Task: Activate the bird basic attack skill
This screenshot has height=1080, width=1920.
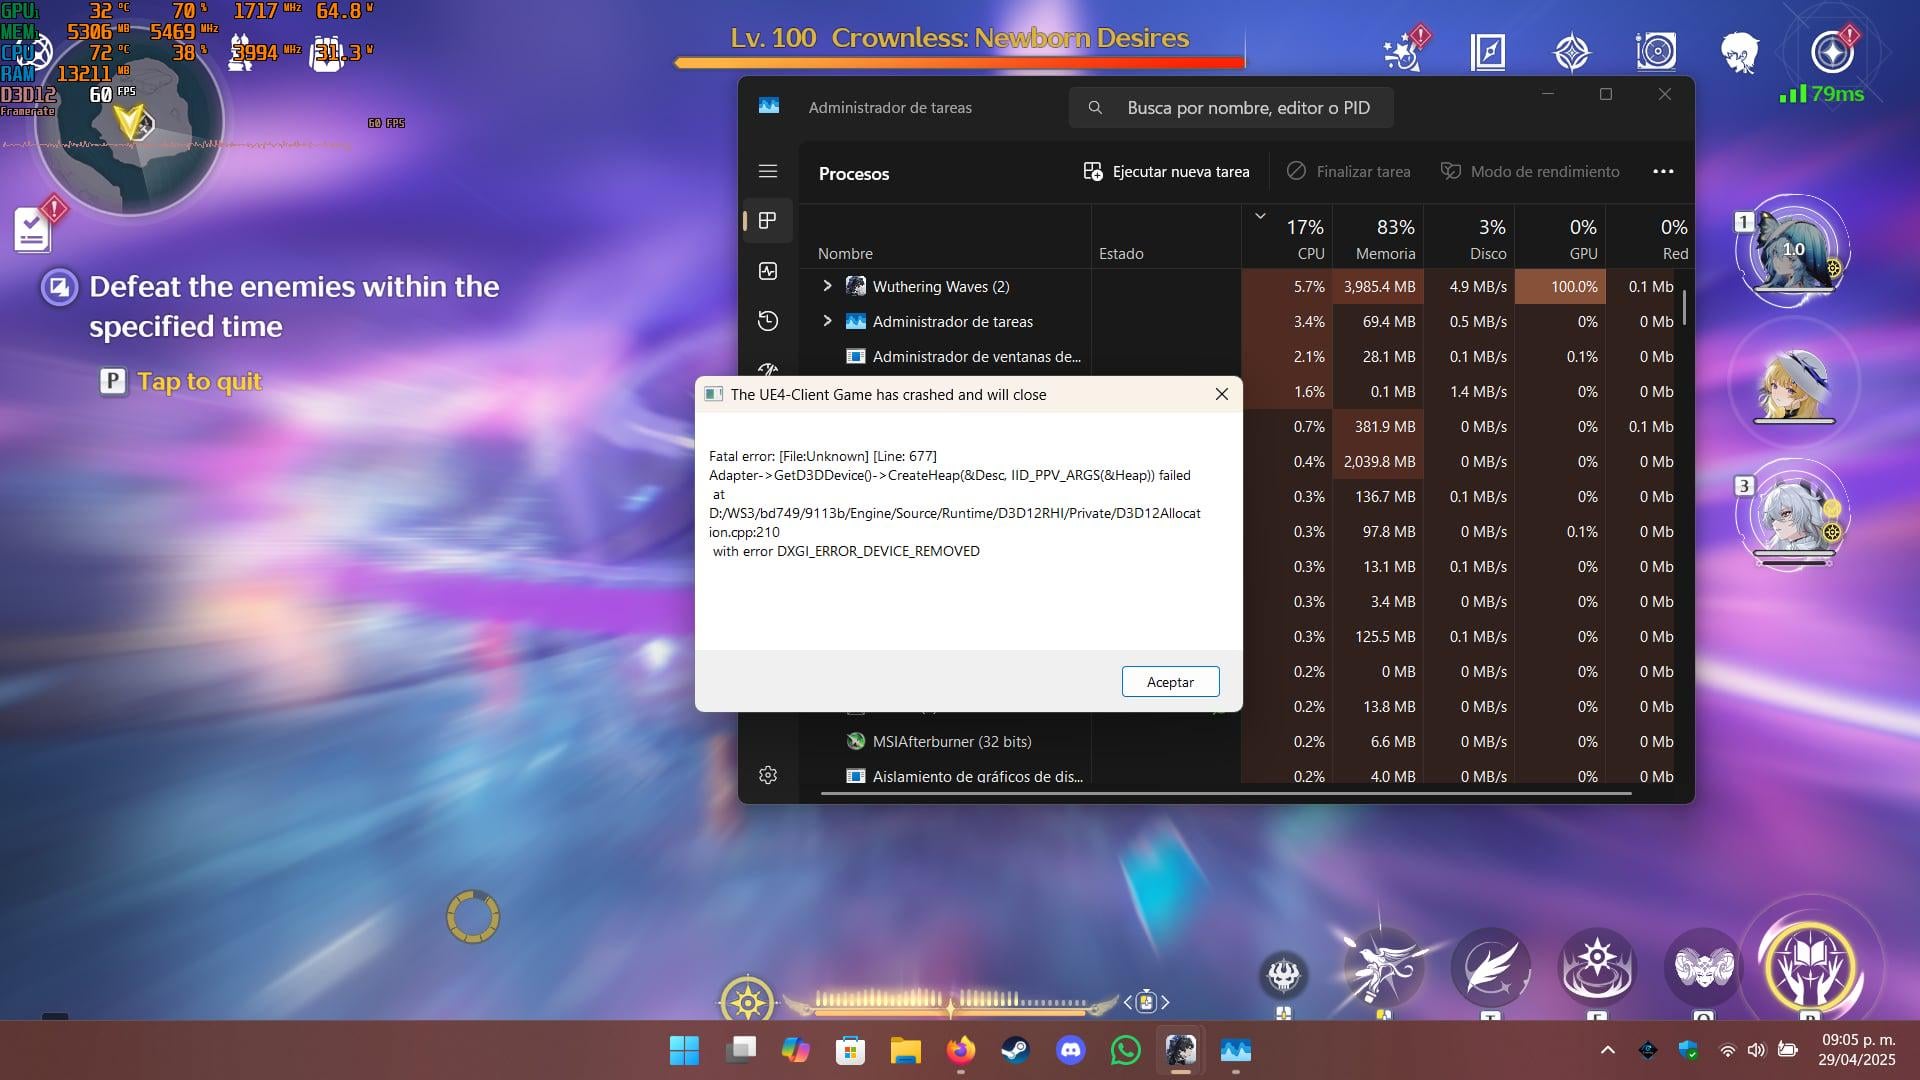Action: pyautogui.click(x=1384, y=966)
